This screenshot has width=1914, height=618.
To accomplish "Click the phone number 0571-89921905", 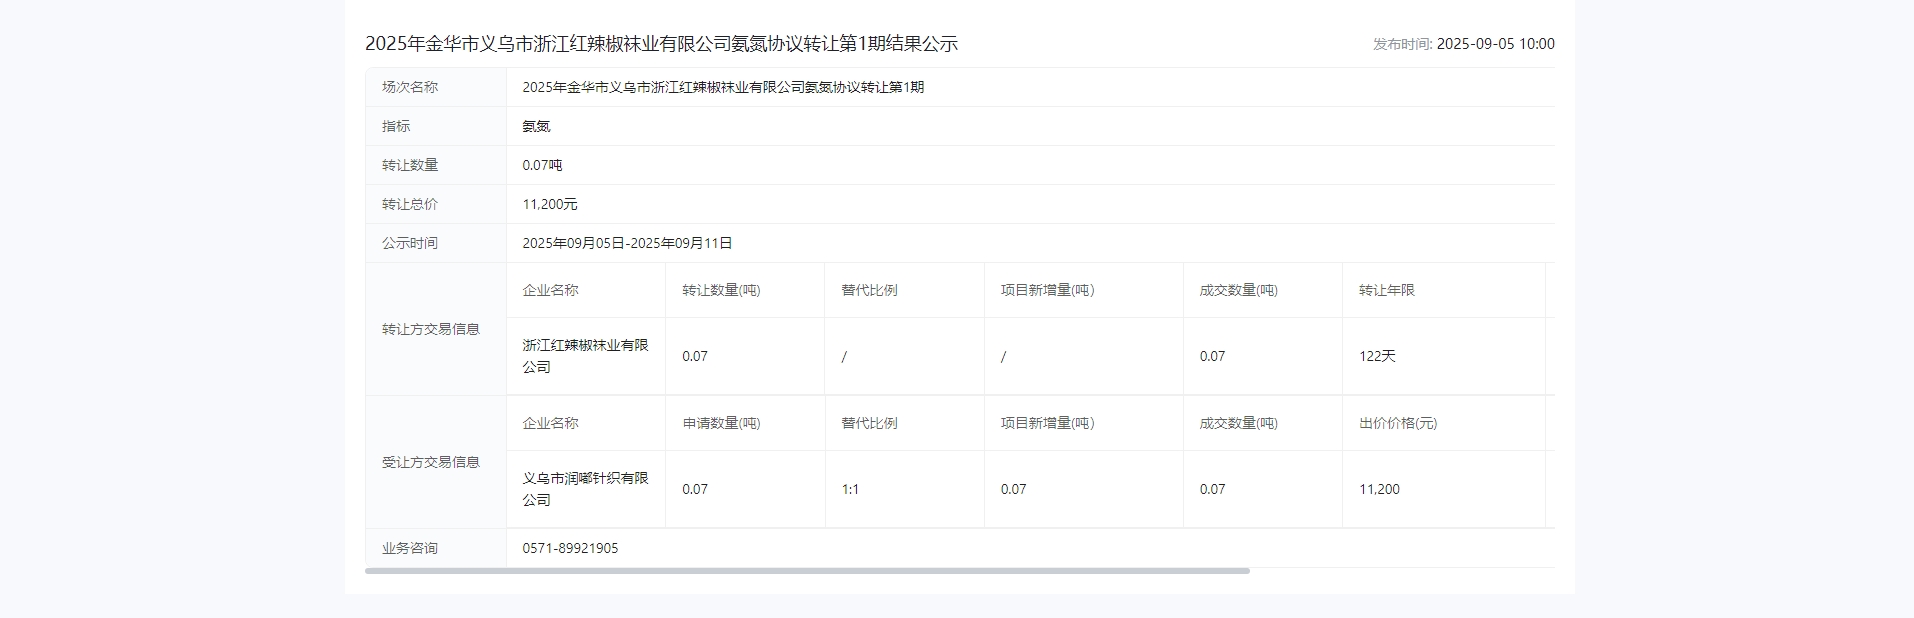I will [570, 548].
